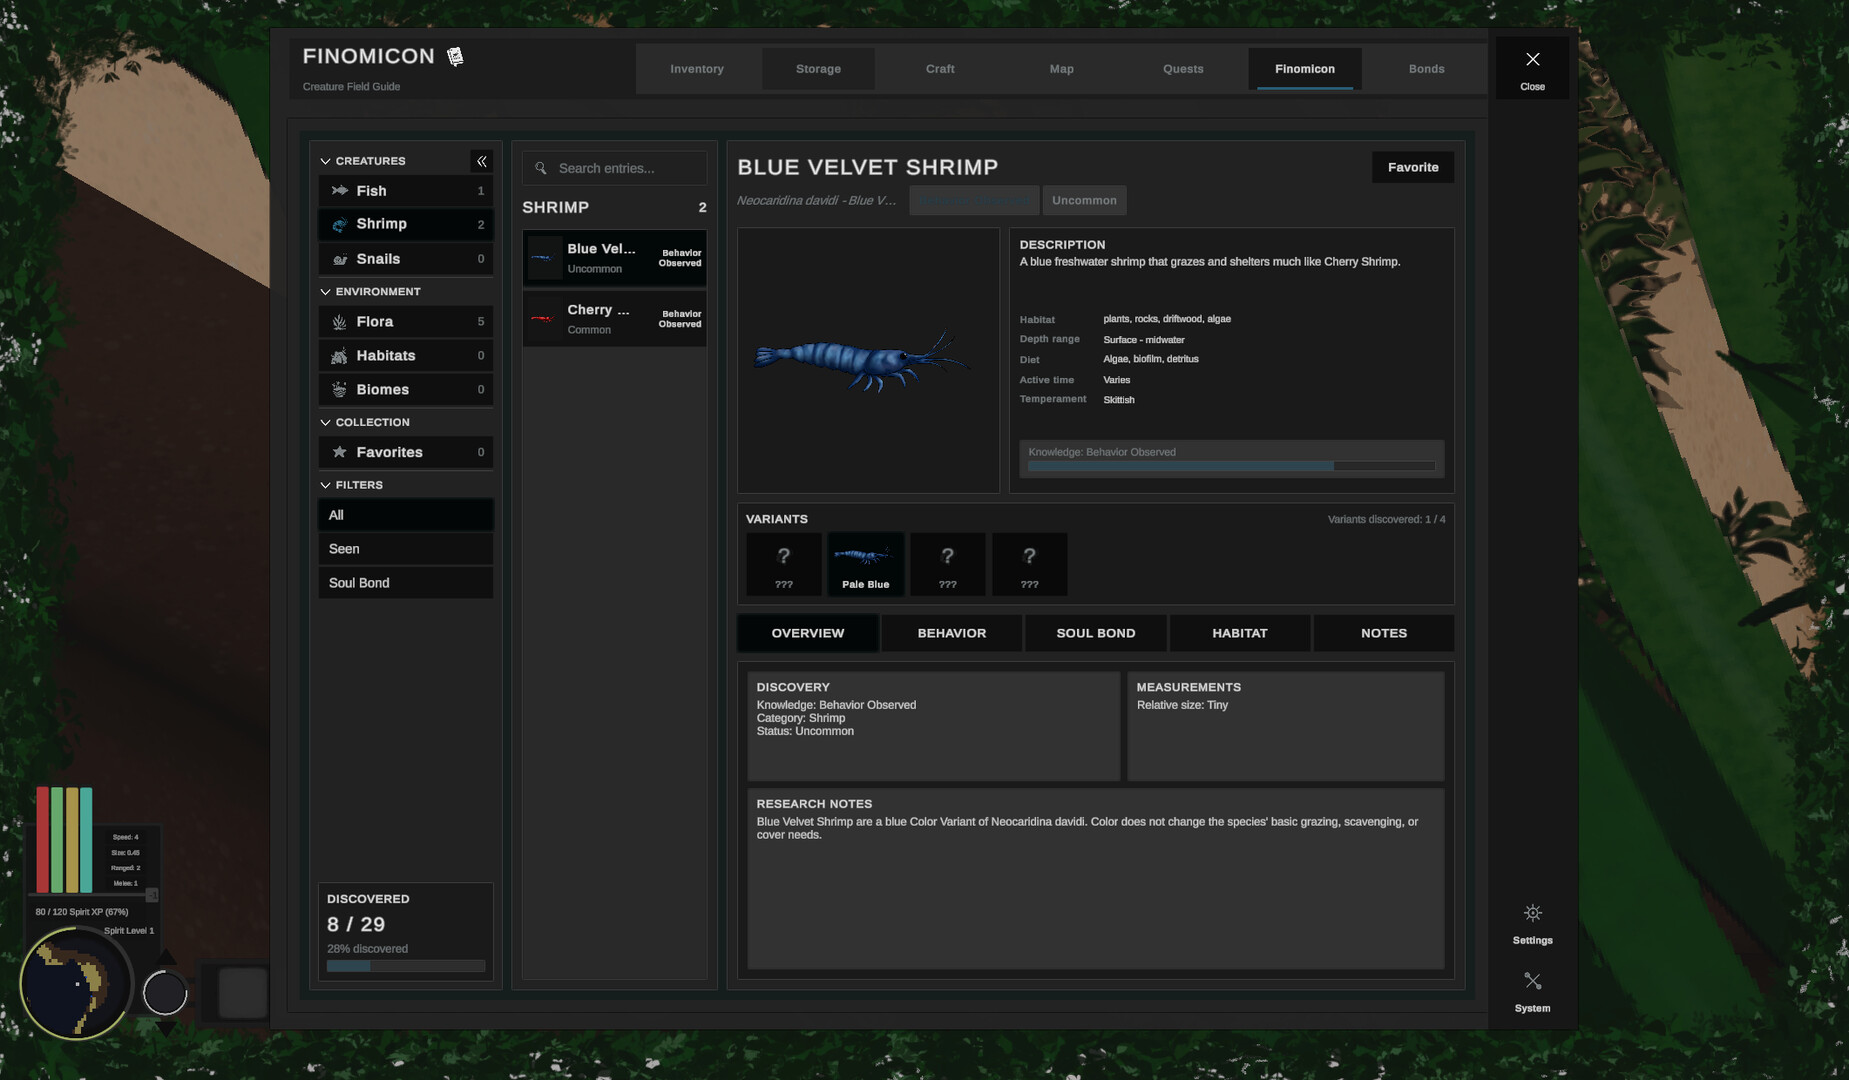Click the Knowledge progress bar
Image resolution: width=1849 pixels, height=1080 pixels.
[1231, 466]
